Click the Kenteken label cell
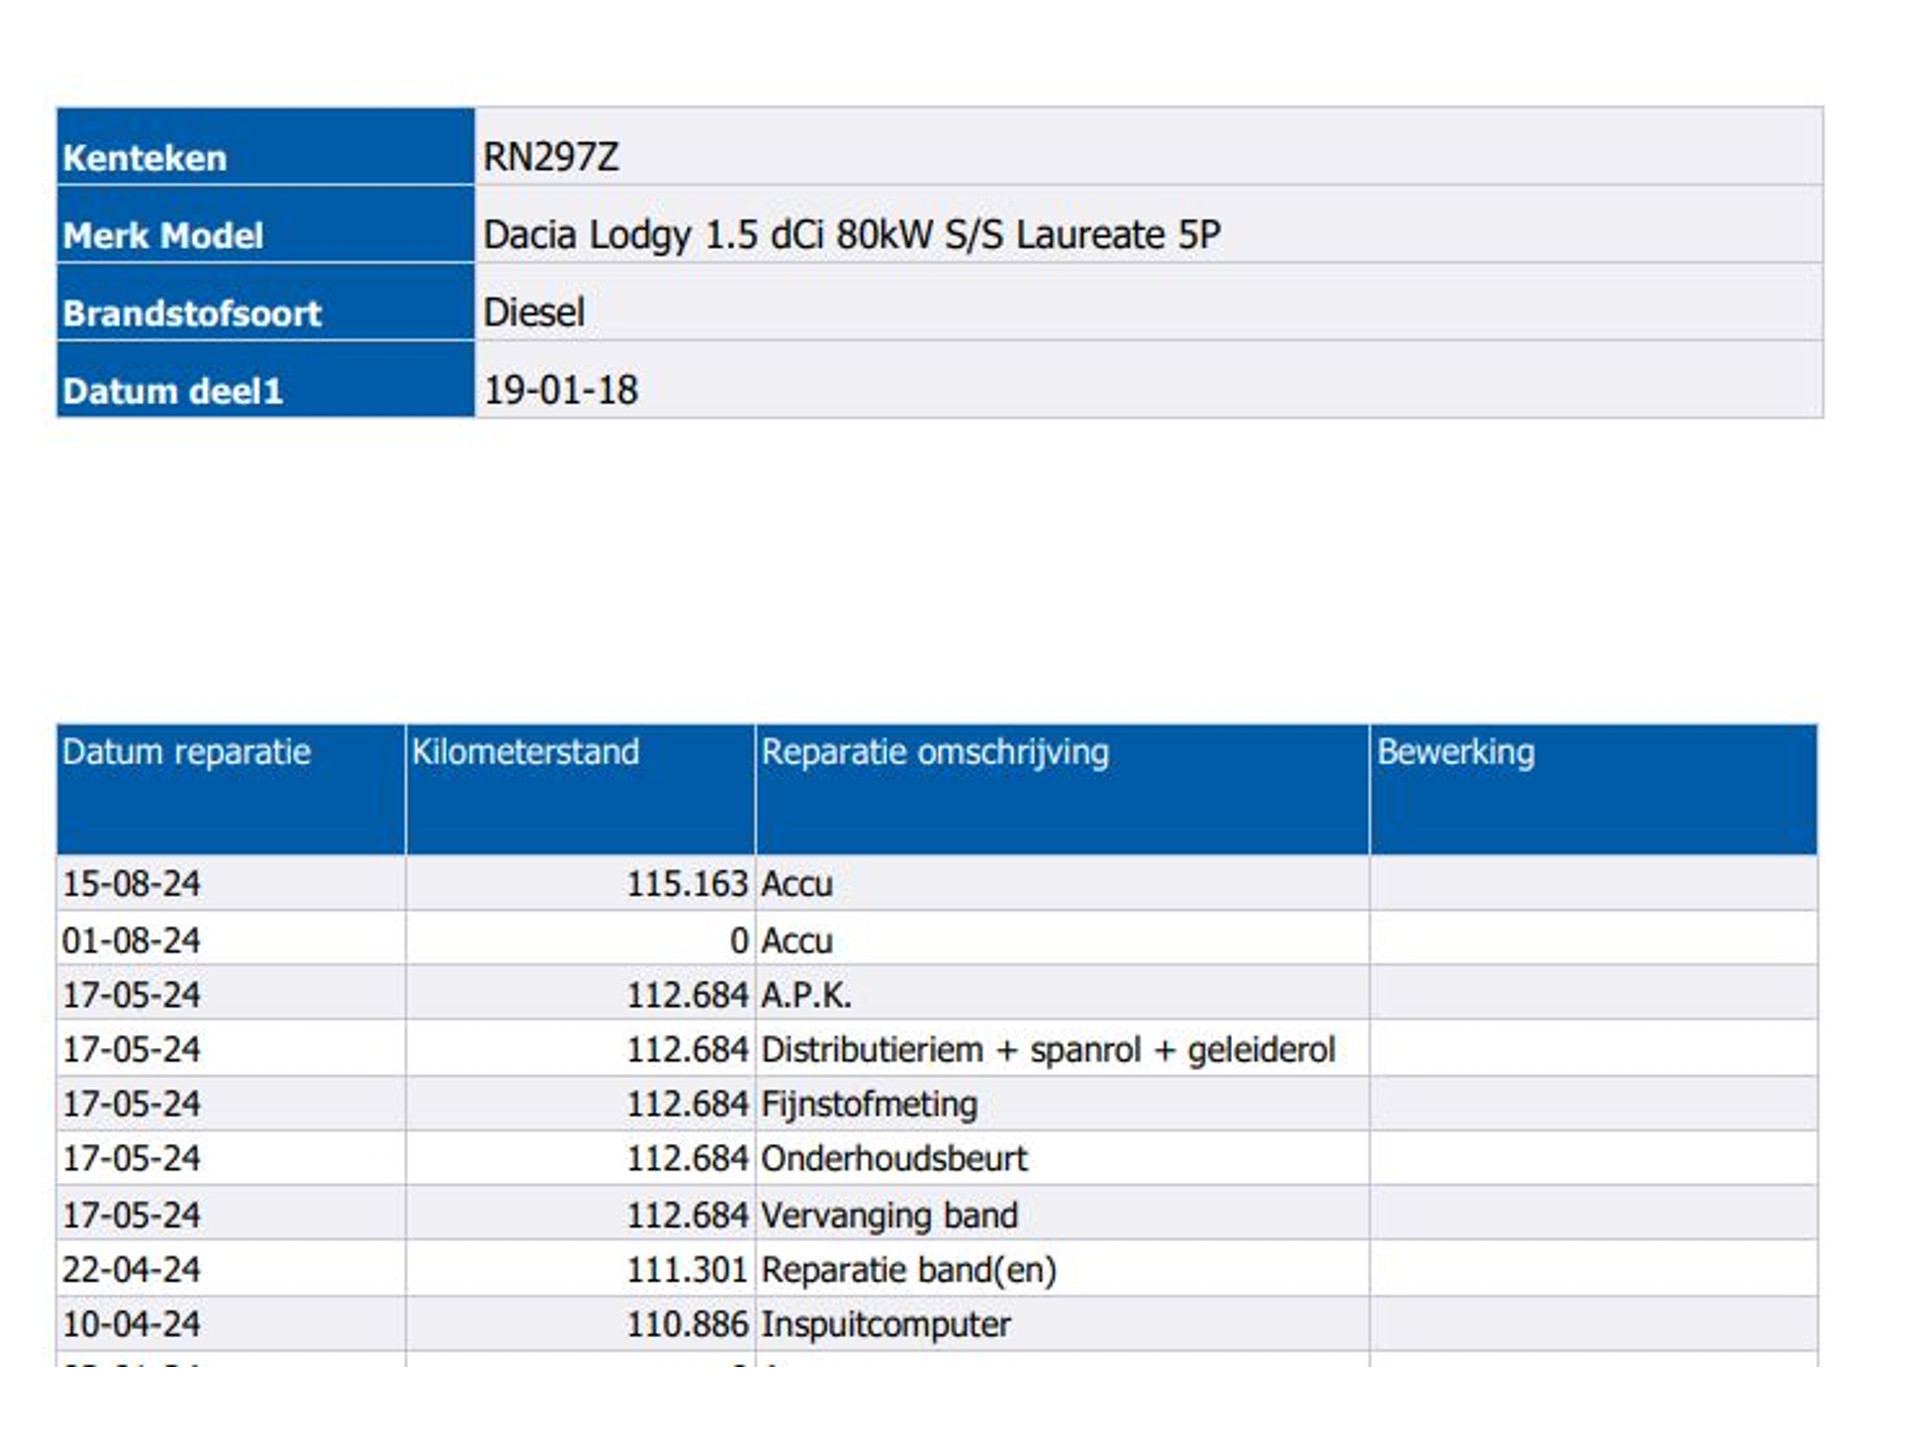This screenshot has height=1440, width=1920. pyautogui.click(x=265, y=146)
